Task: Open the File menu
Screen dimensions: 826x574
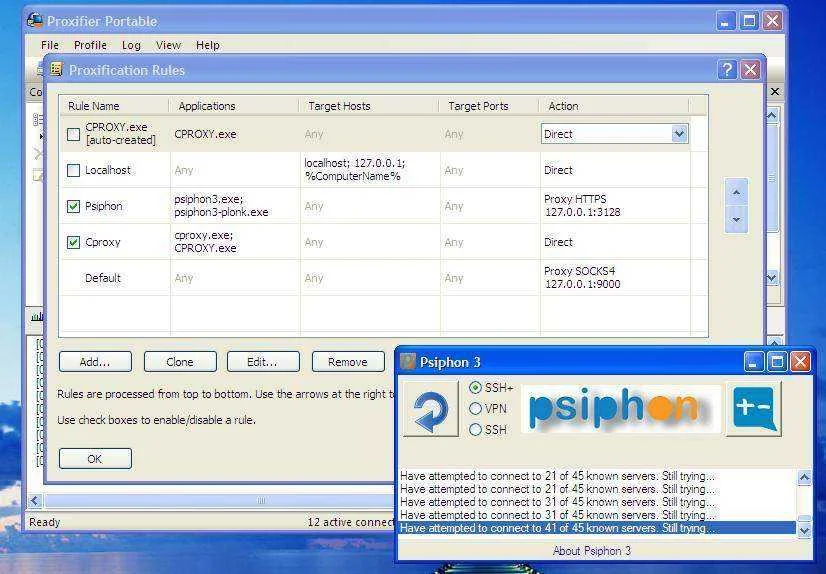Action: 50,45
